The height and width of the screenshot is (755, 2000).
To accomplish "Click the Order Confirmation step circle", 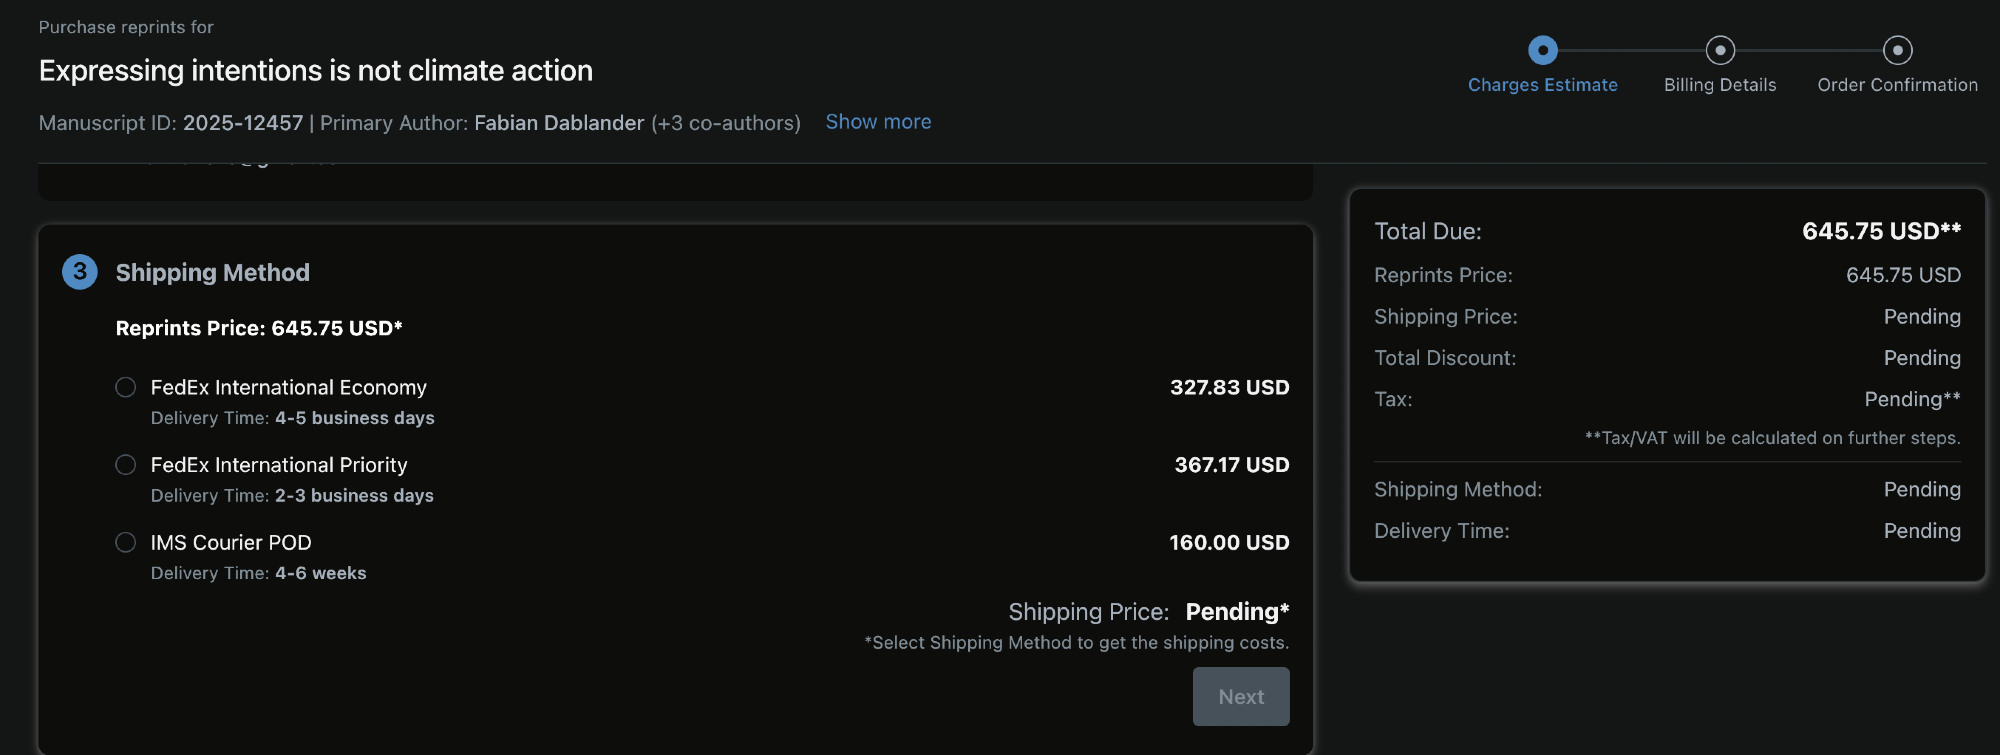I will pos(1897,50).
